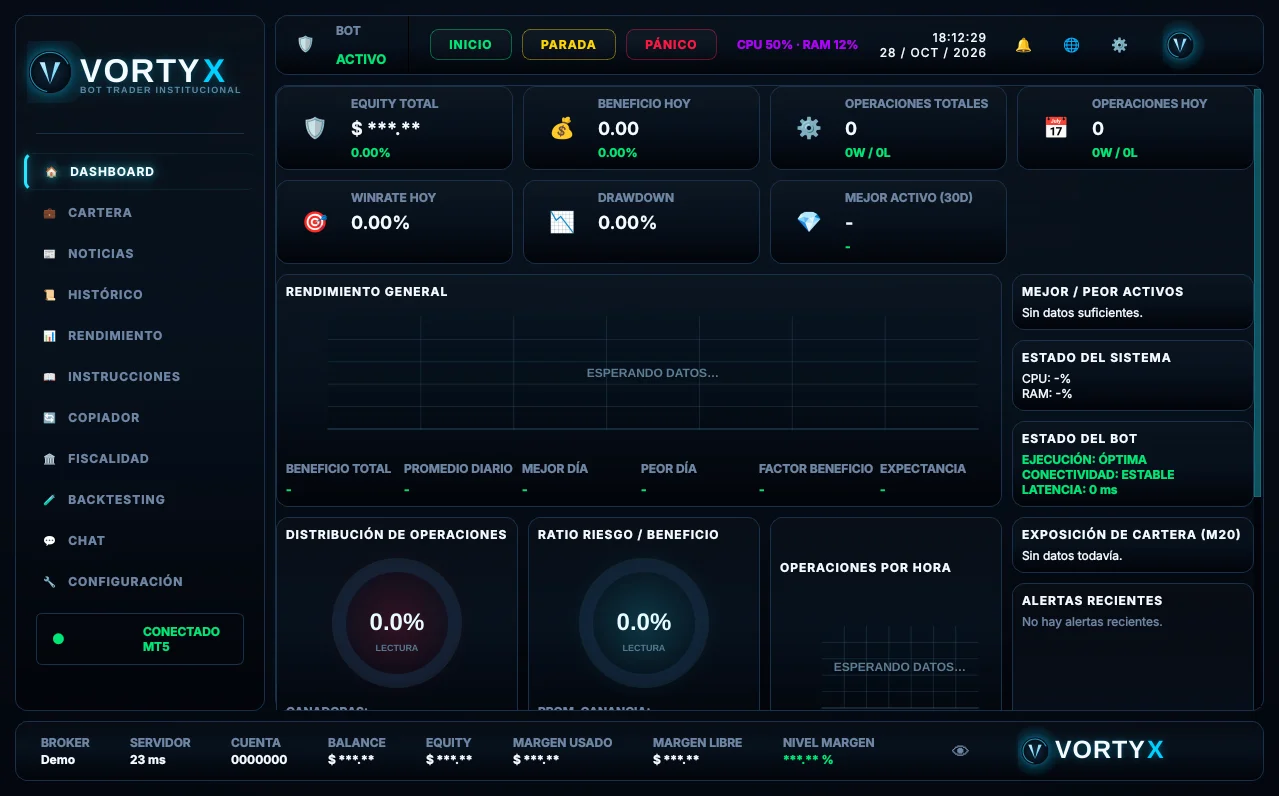The height and width of the screenshot is (796, 1279).
Task: Open the Configuración page
Action: [x=139, y=582]
